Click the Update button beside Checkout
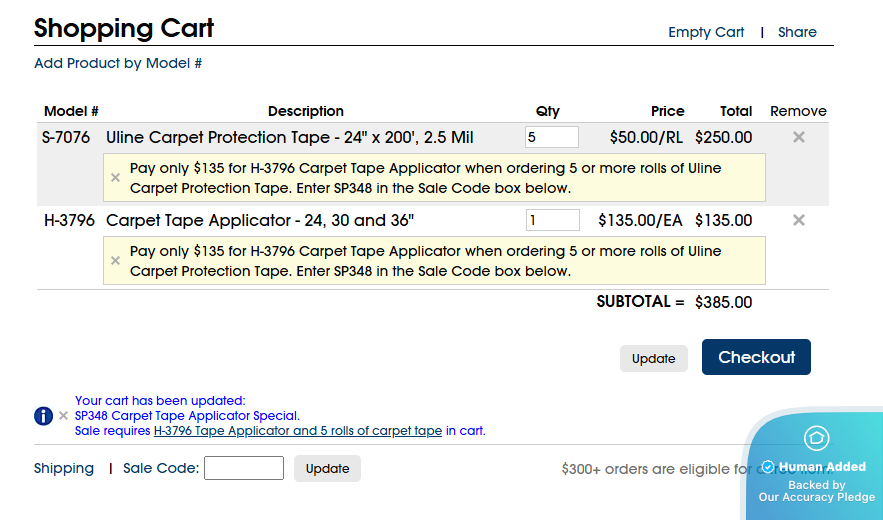 (x=653, y=358)
